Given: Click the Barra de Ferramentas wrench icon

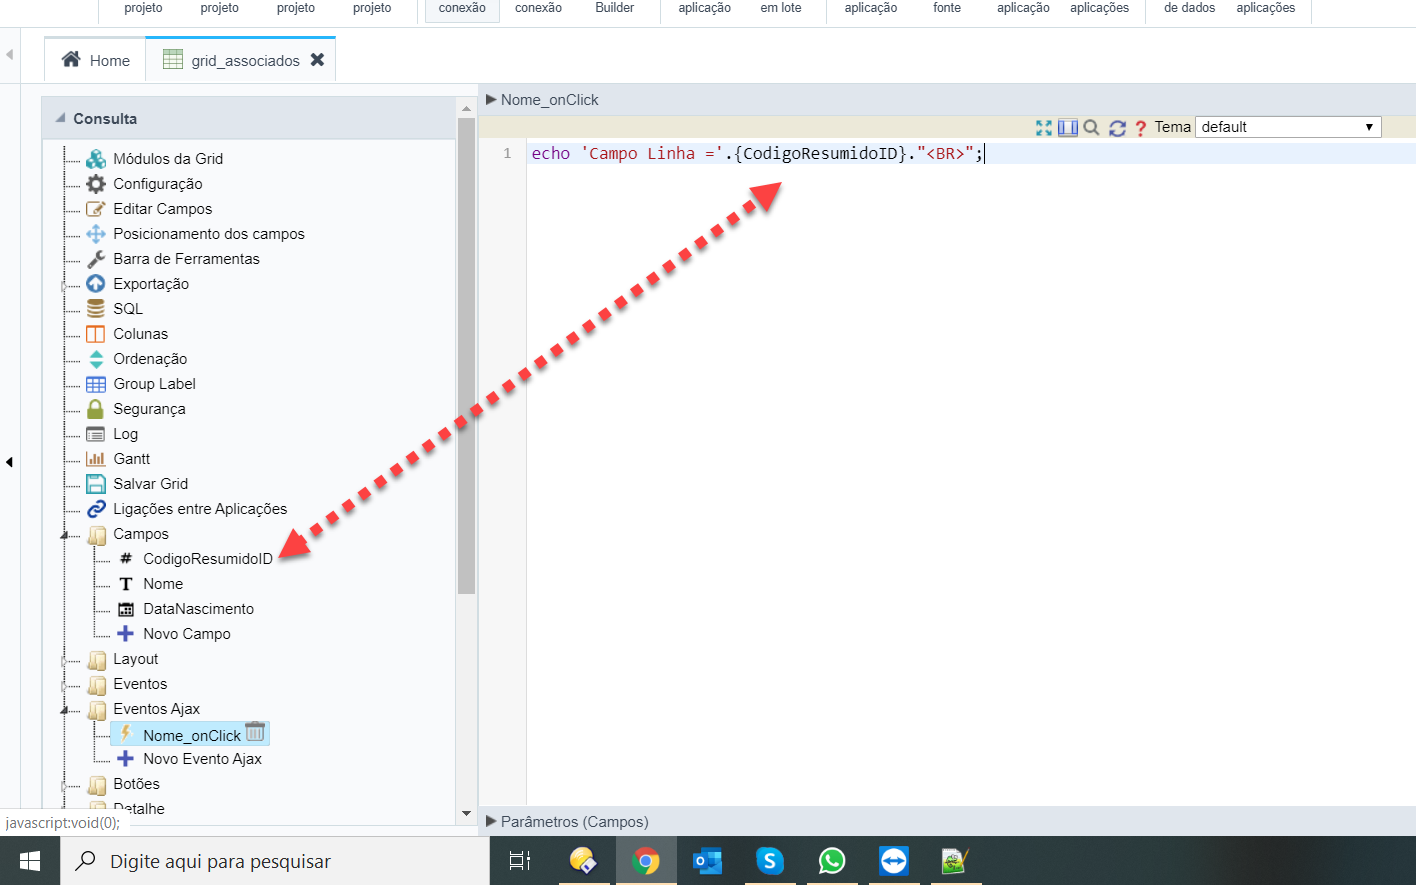Looking at the screenshot, I should (96, 259).
